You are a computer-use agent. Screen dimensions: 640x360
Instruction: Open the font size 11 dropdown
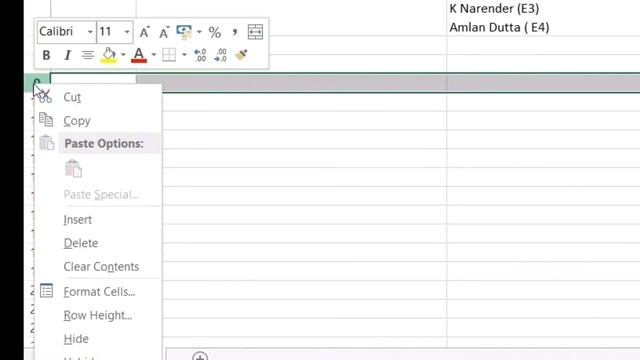[127, 32]
